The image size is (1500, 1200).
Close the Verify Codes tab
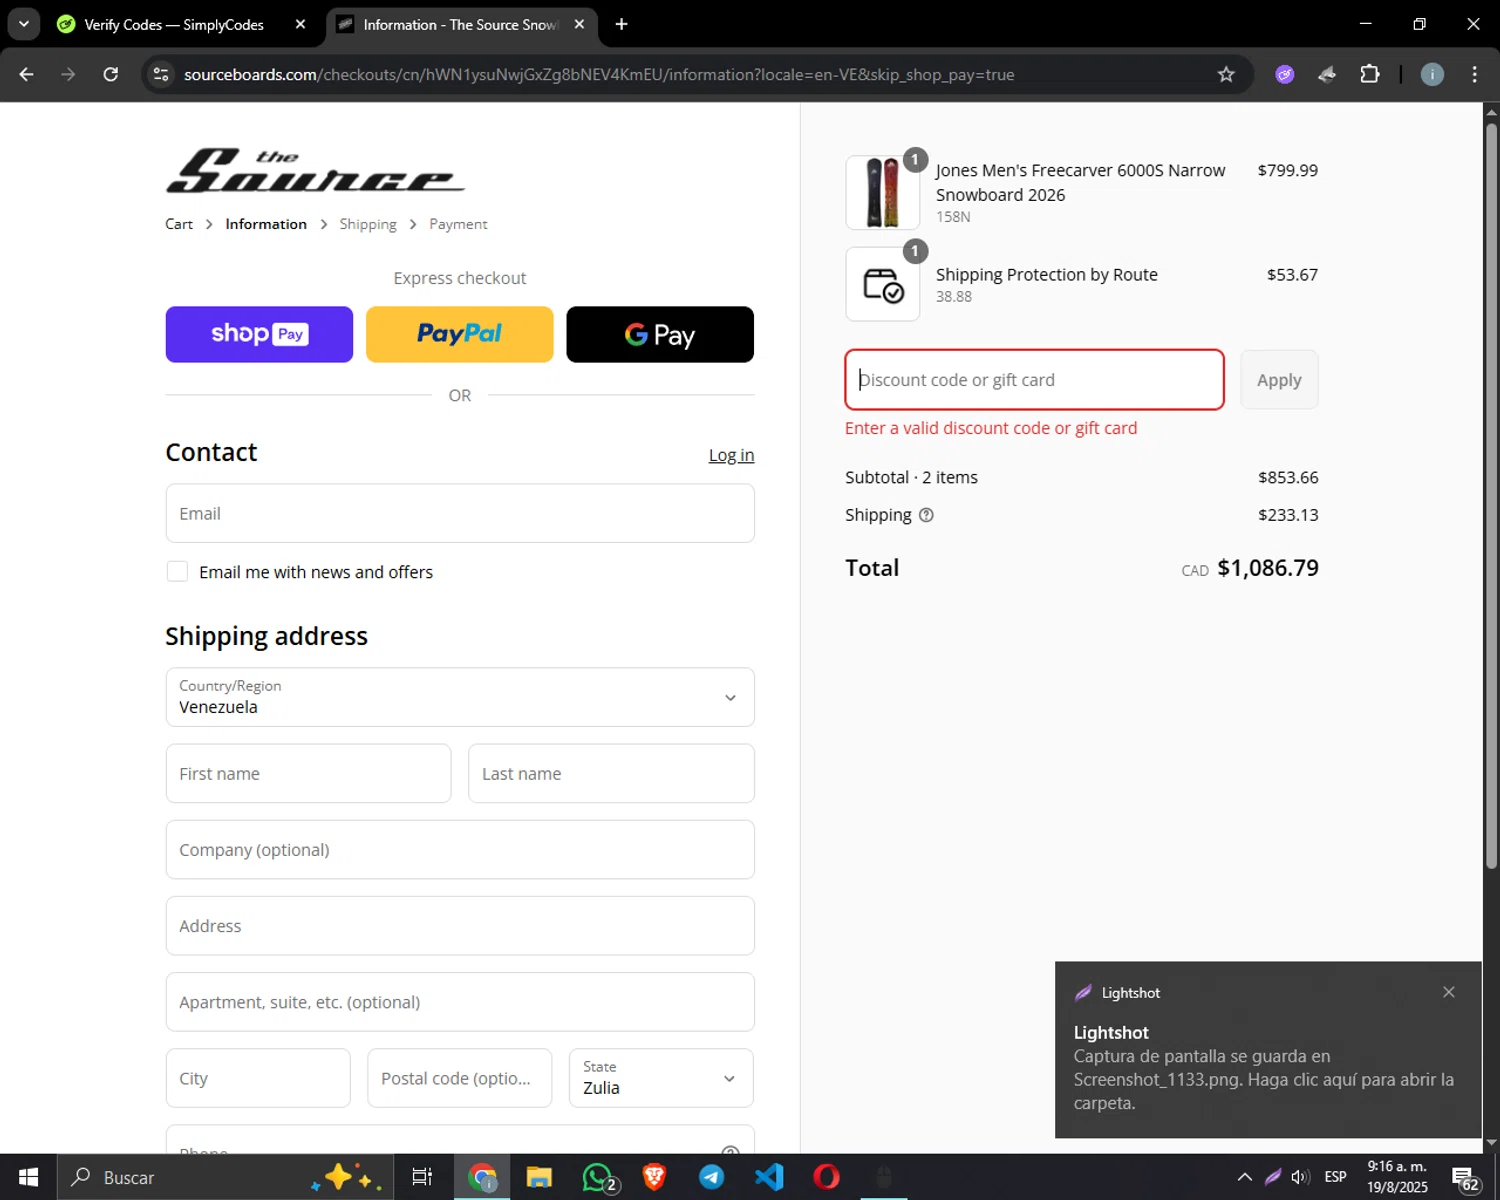coord(300,24)
